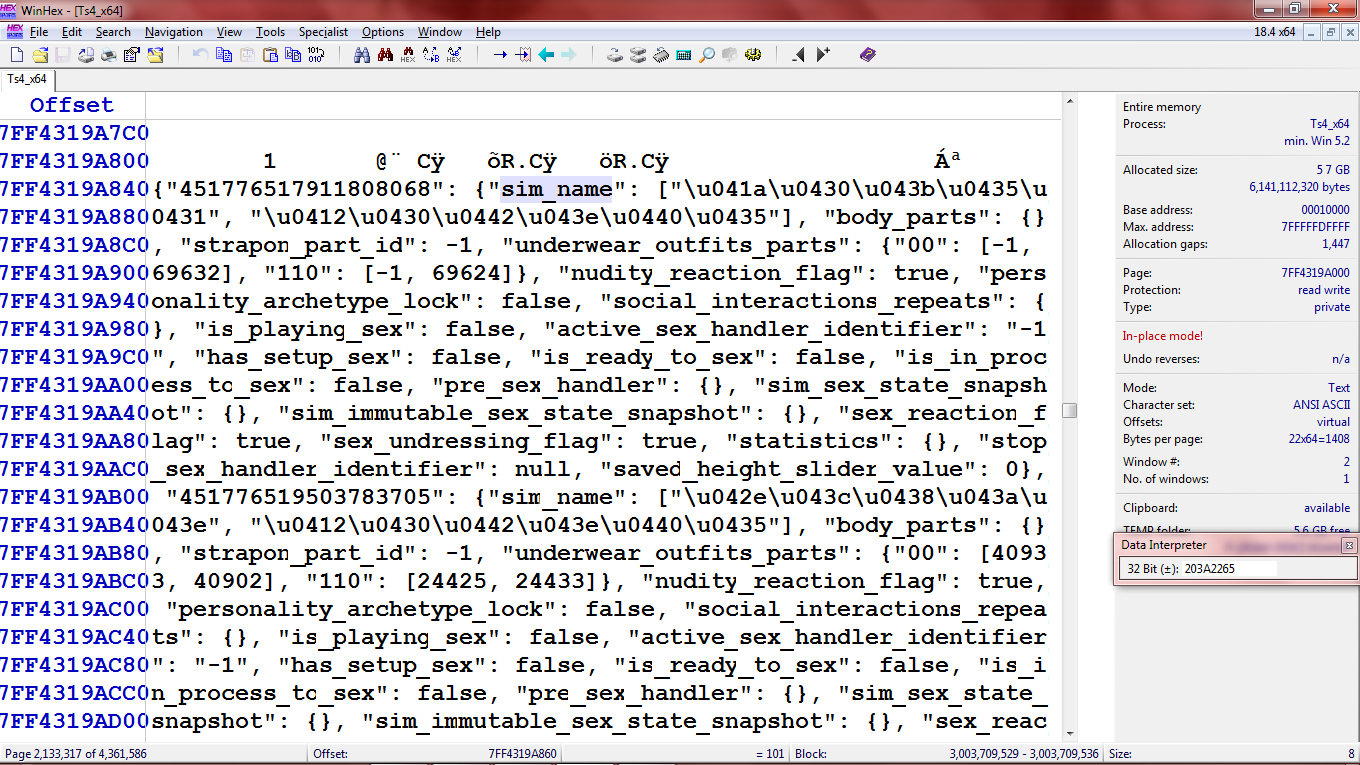Click the 'ANSI ASCII' character set value
1360x765 pixels.
tap(1321, 405)
